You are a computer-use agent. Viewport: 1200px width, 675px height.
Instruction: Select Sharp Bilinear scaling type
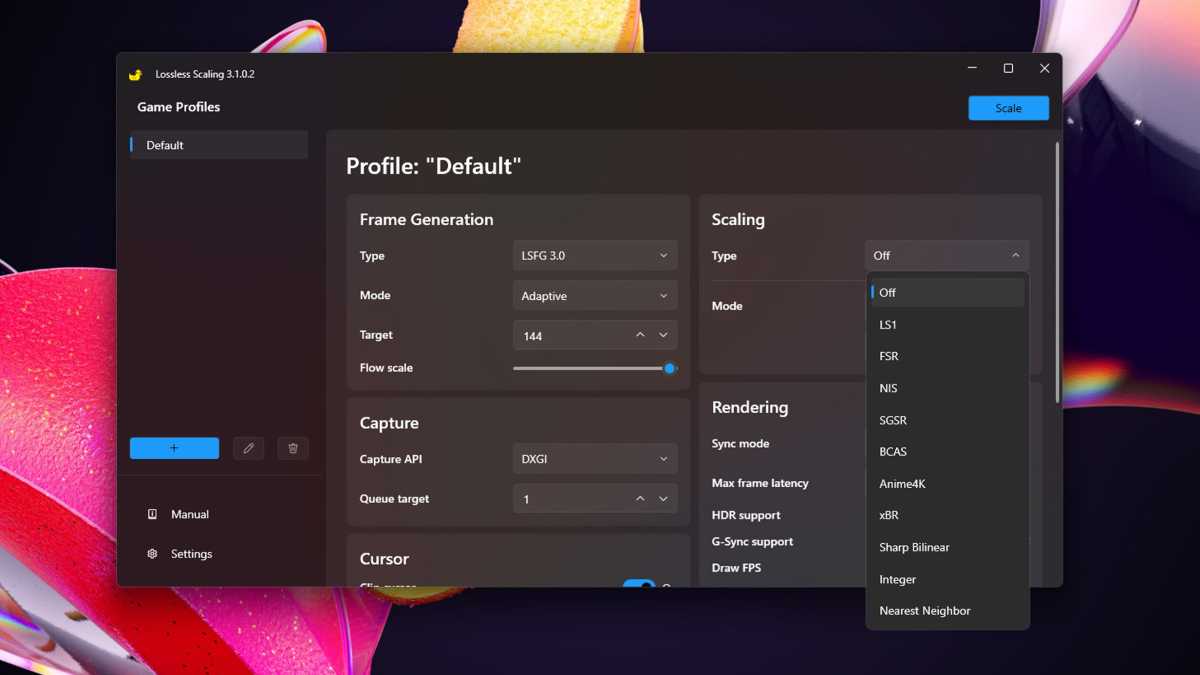(x=947, y=547)
